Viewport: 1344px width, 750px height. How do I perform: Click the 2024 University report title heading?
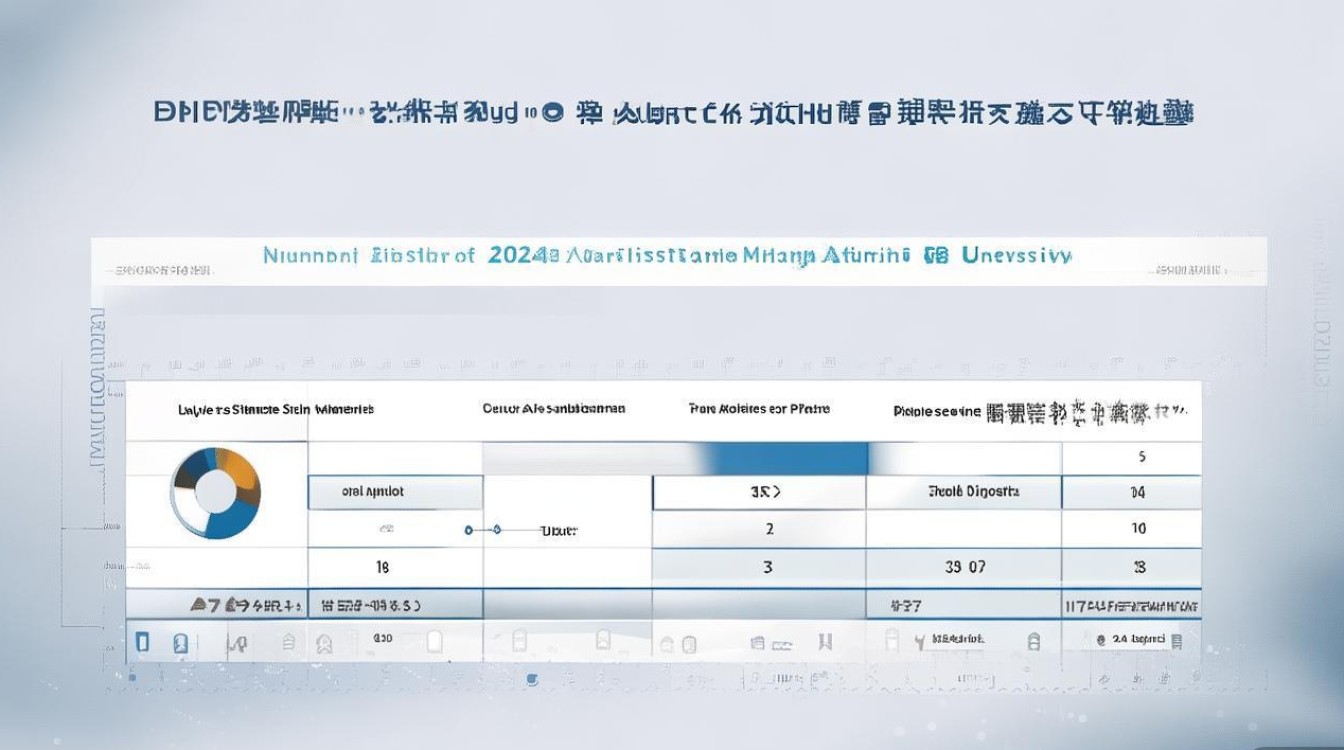(672, 257)
